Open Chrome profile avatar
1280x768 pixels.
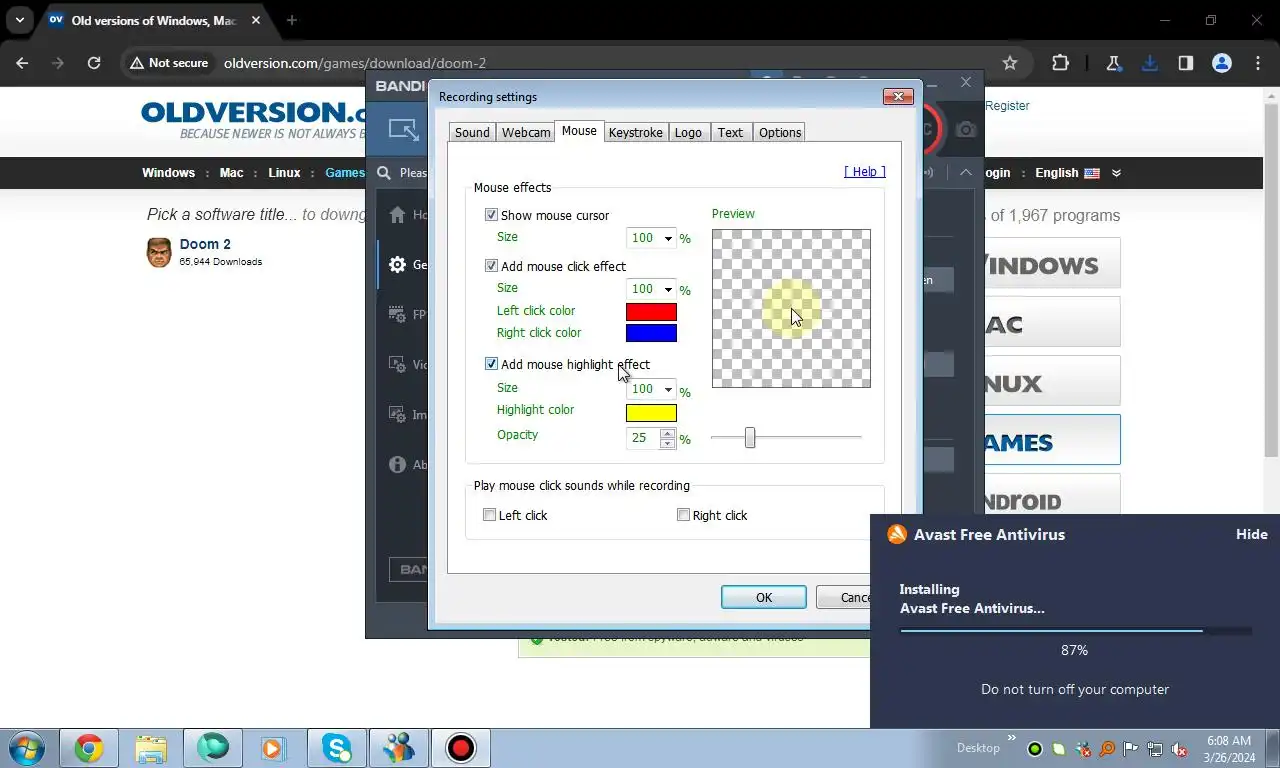point(1222,63)
